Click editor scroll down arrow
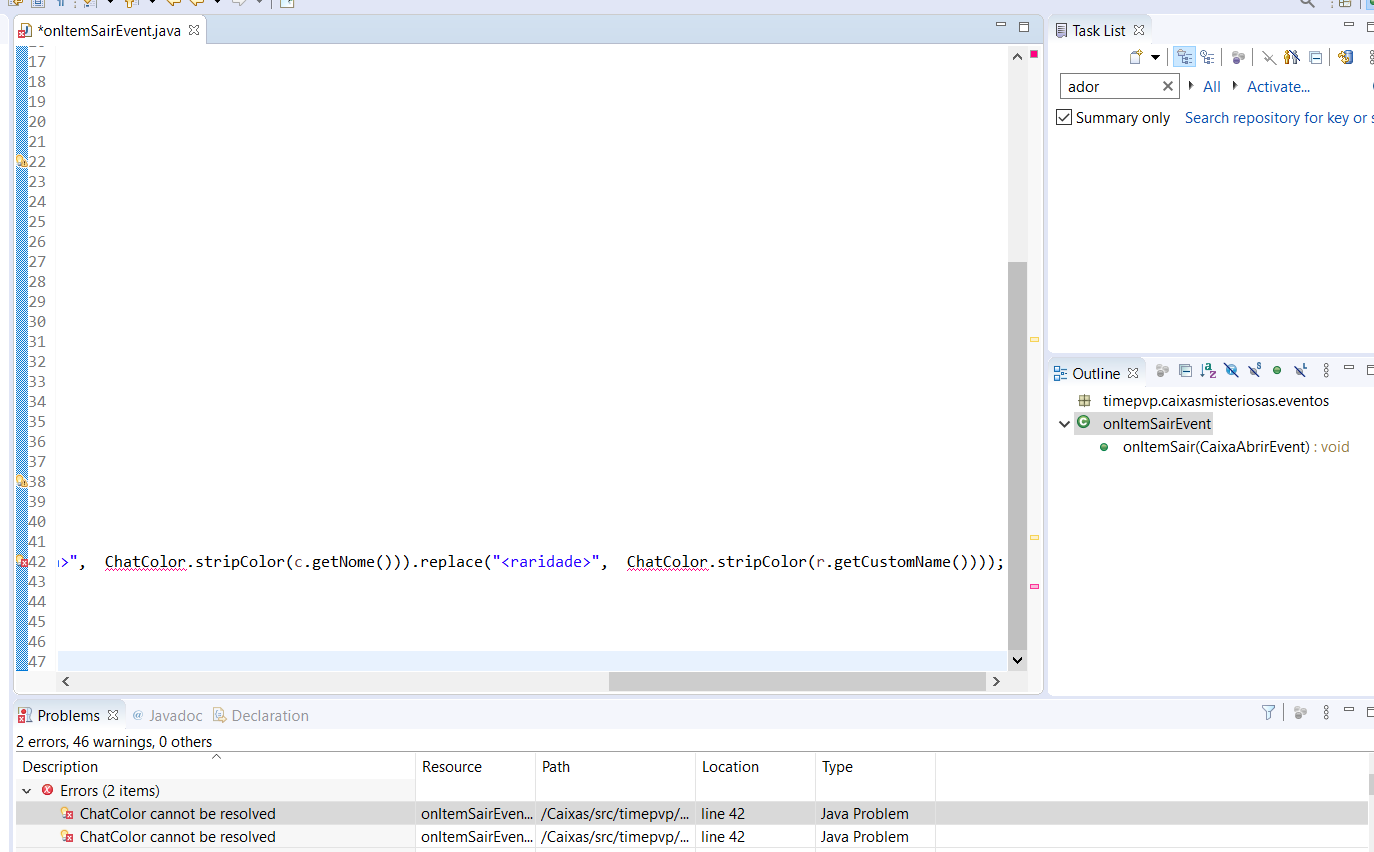1374x852 pixels. [x=1018, y=661]
